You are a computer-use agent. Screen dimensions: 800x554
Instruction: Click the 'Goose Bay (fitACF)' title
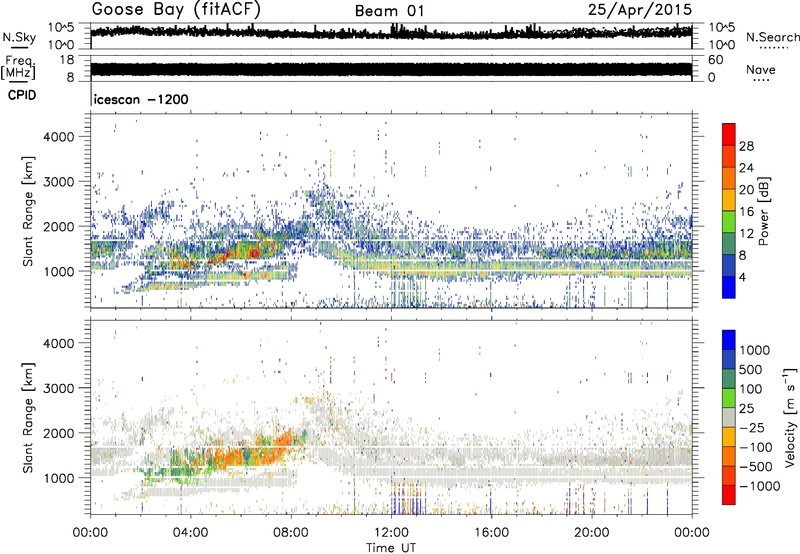pyautogui.click(x=176, y=10)
